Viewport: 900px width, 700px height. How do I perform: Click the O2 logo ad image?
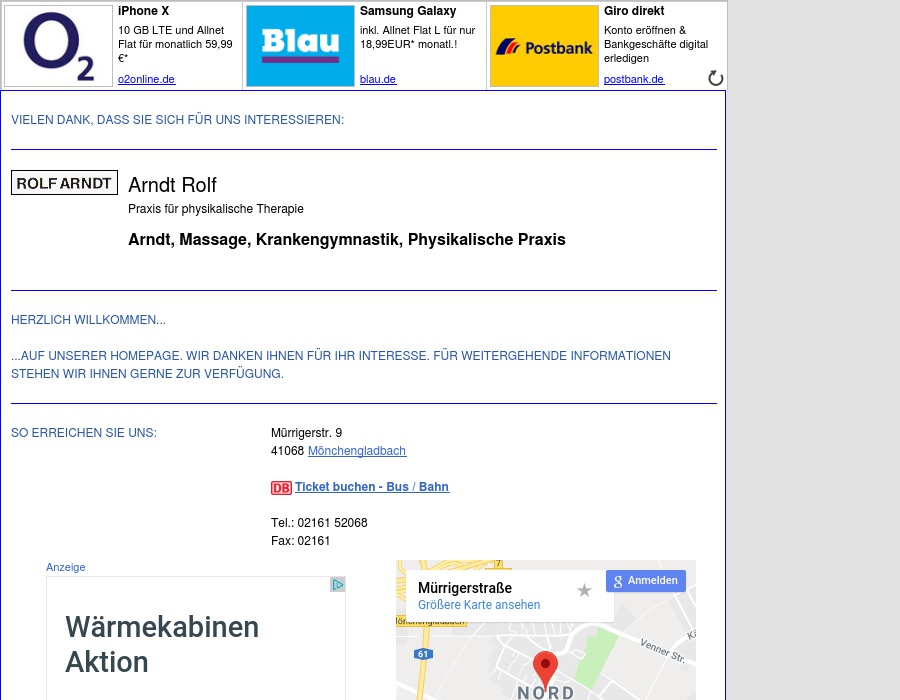tap(58, 46)
